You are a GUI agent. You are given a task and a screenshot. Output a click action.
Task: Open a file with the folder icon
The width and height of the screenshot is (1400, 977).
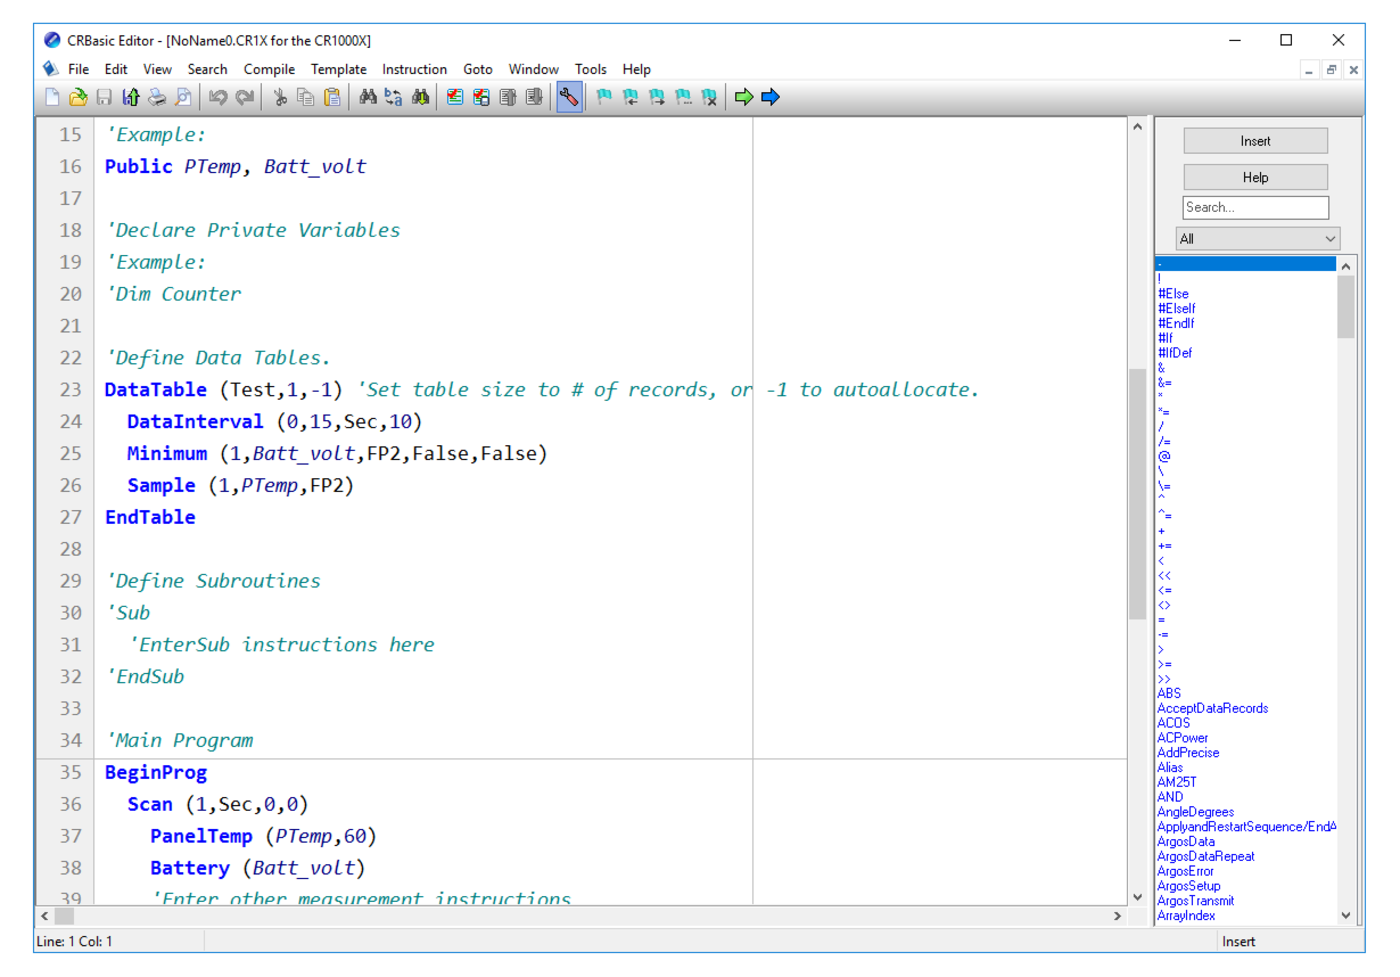pos(78,97)
